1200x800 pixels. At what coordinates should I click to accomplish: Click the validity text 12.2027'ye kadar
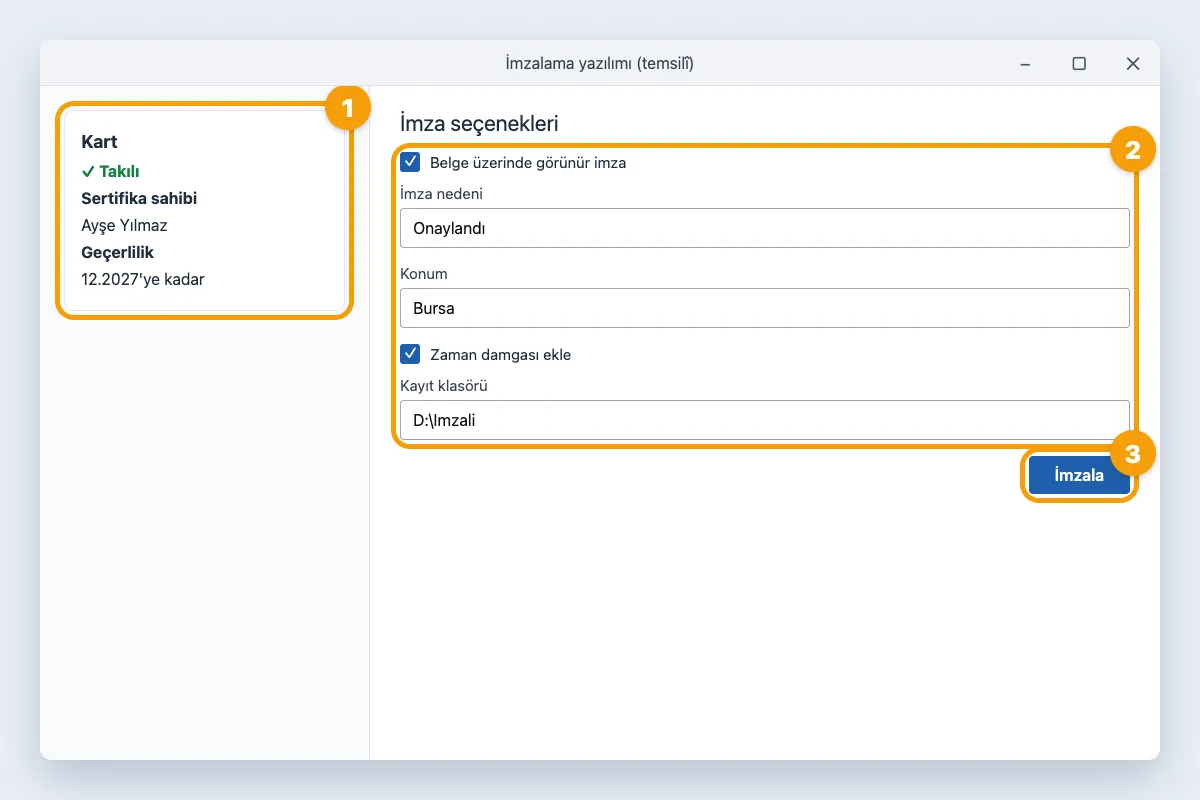point(143,279)
